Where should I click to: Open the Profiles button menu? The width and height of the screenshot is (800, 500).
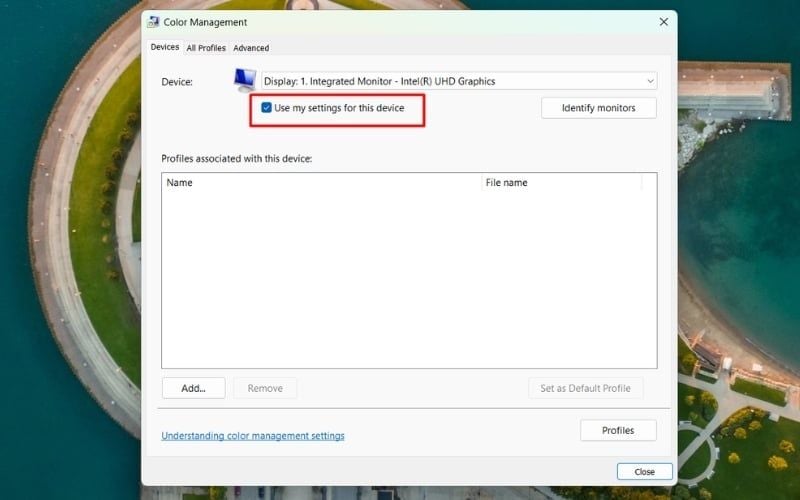point(618,431)
